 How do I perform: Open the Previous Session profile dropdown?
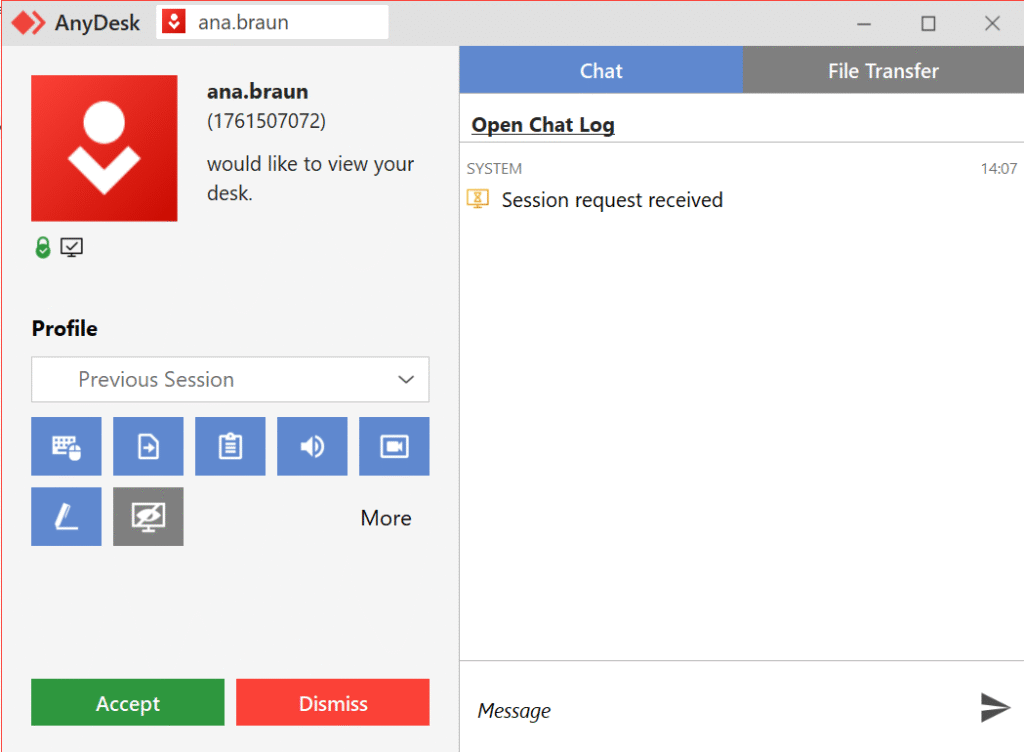[230, 380]
